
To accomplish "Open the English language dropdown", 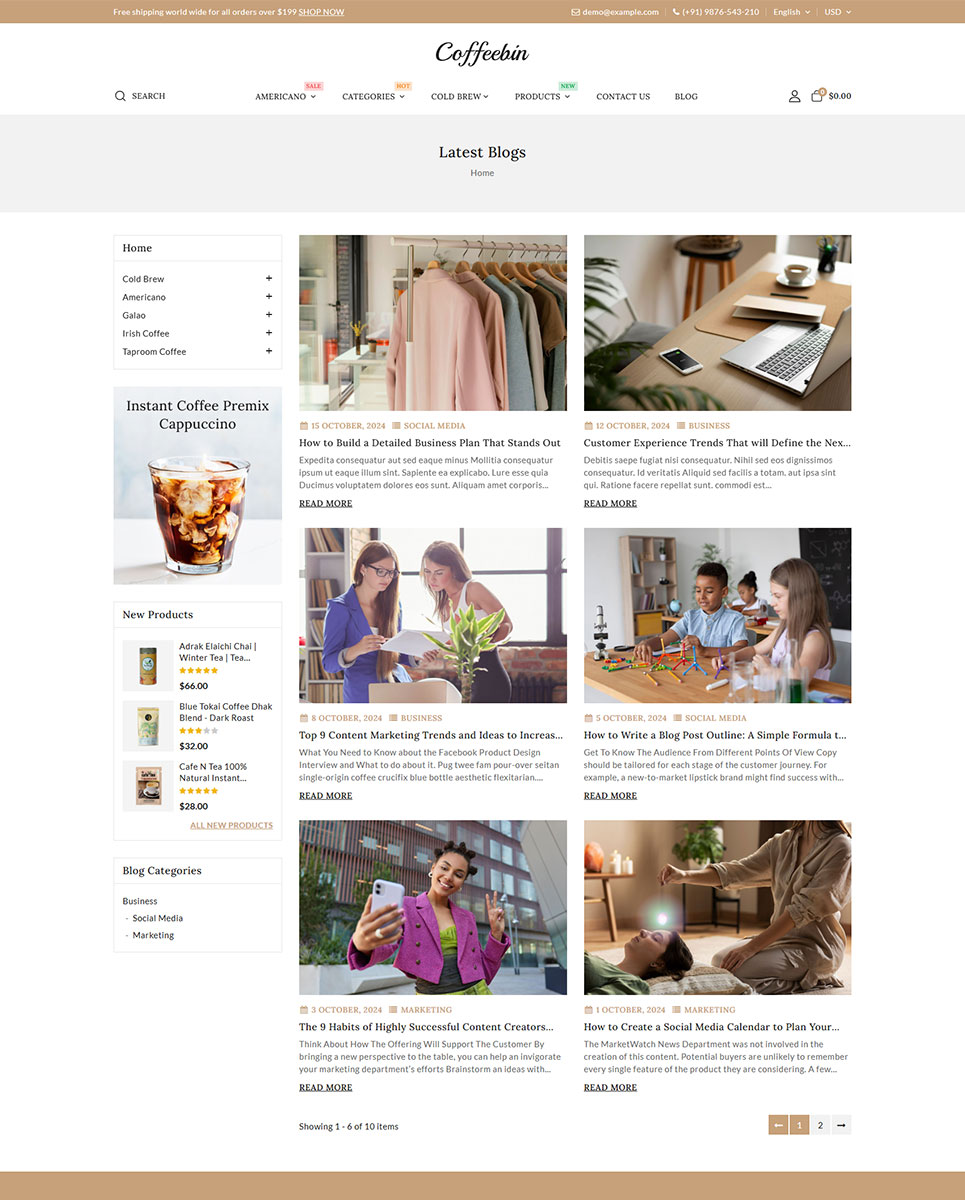I will pyautogui.click(x=791, y=12).
